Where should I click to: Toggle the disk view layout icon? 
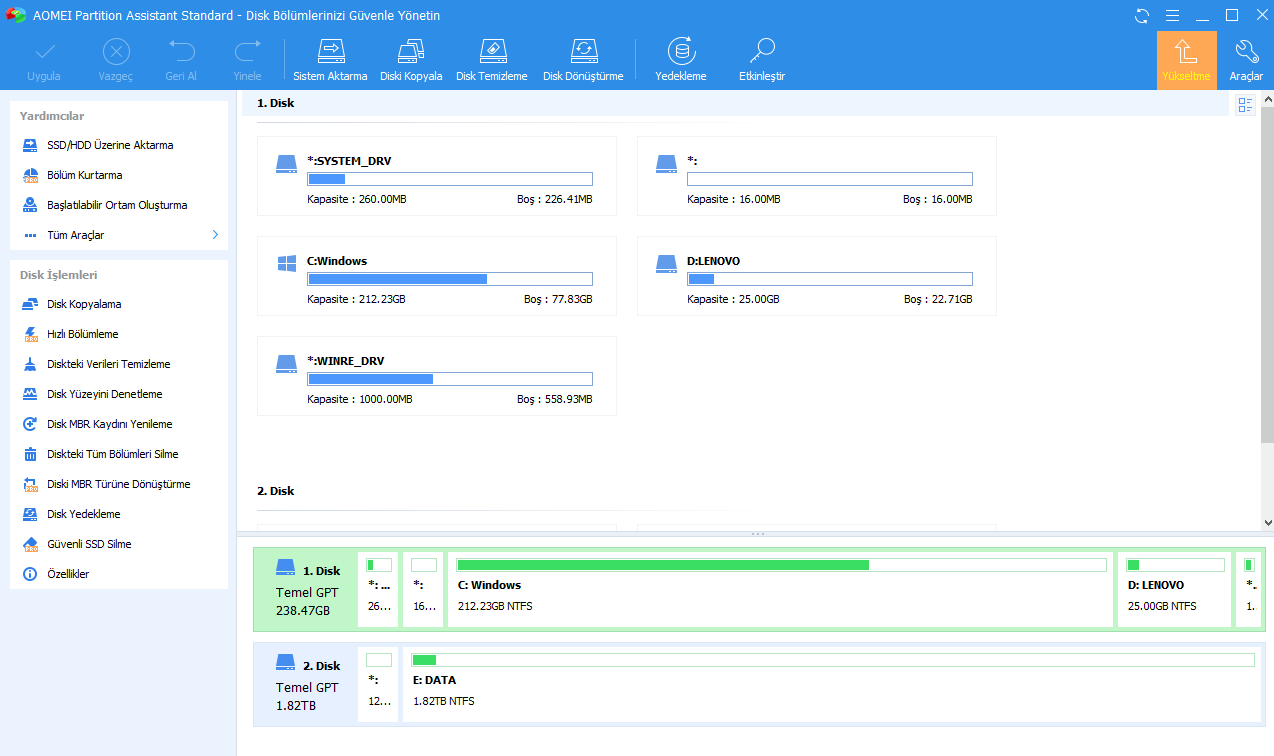coord(1245,105)
